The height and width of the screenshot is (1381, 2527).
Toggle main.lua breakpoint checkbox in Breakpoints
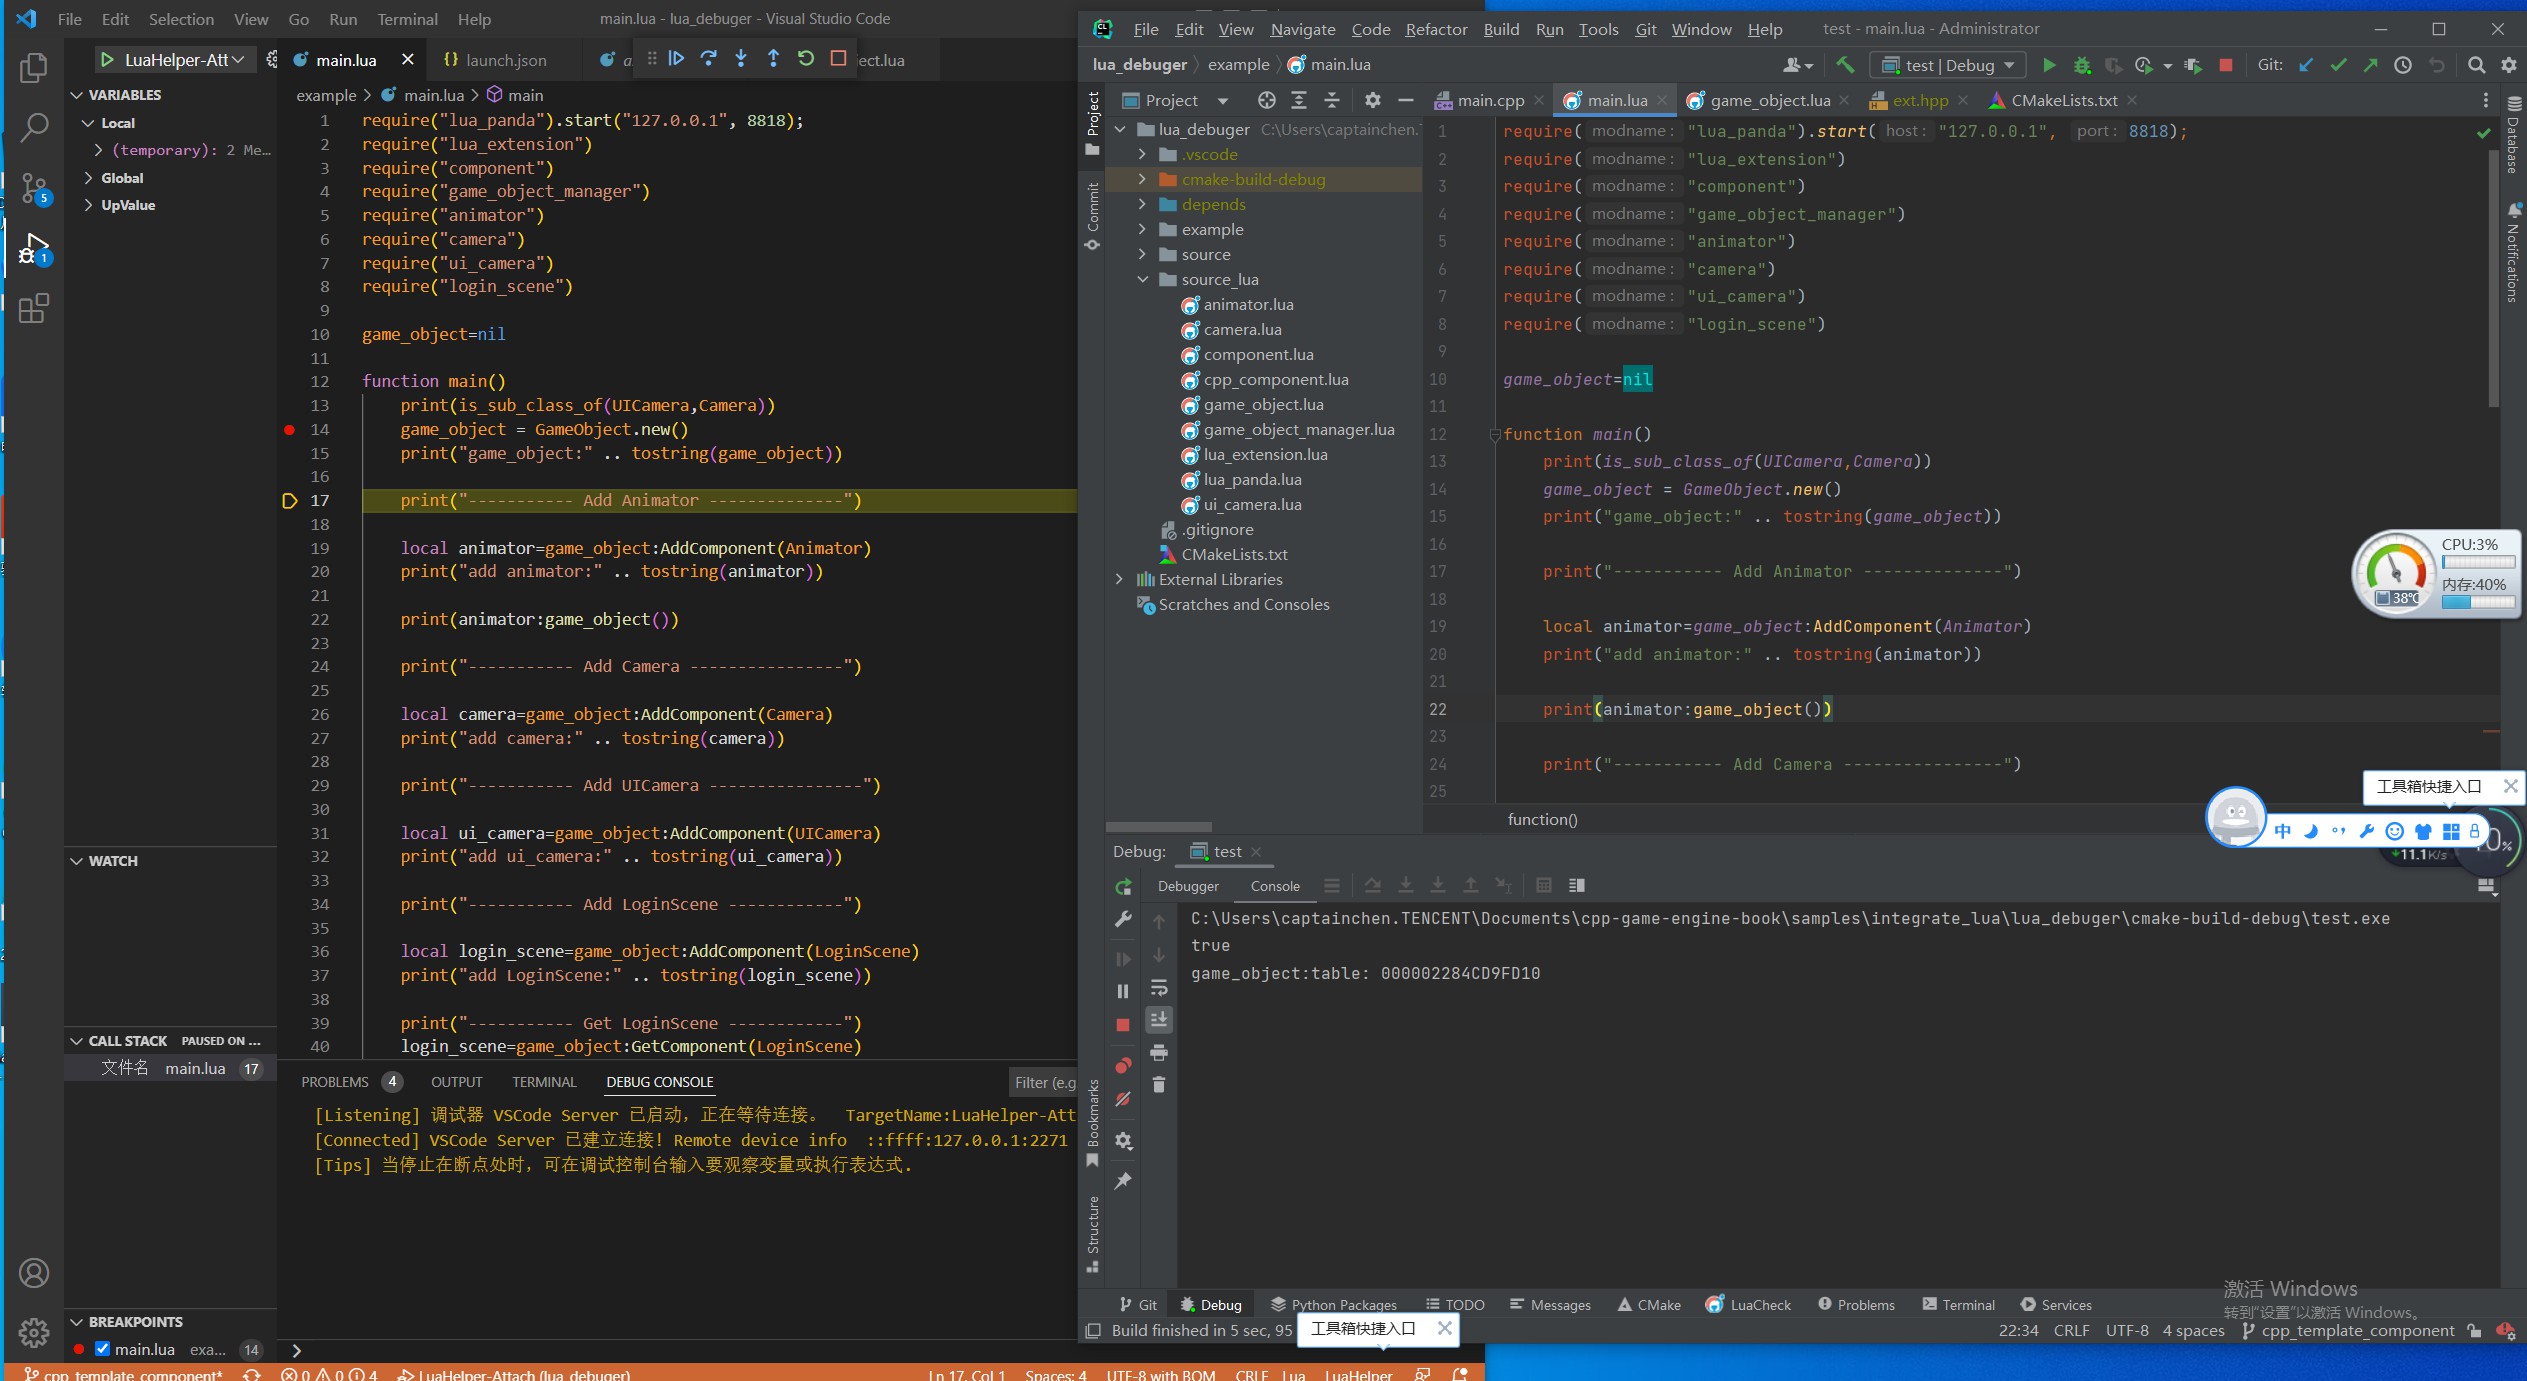102,1349
